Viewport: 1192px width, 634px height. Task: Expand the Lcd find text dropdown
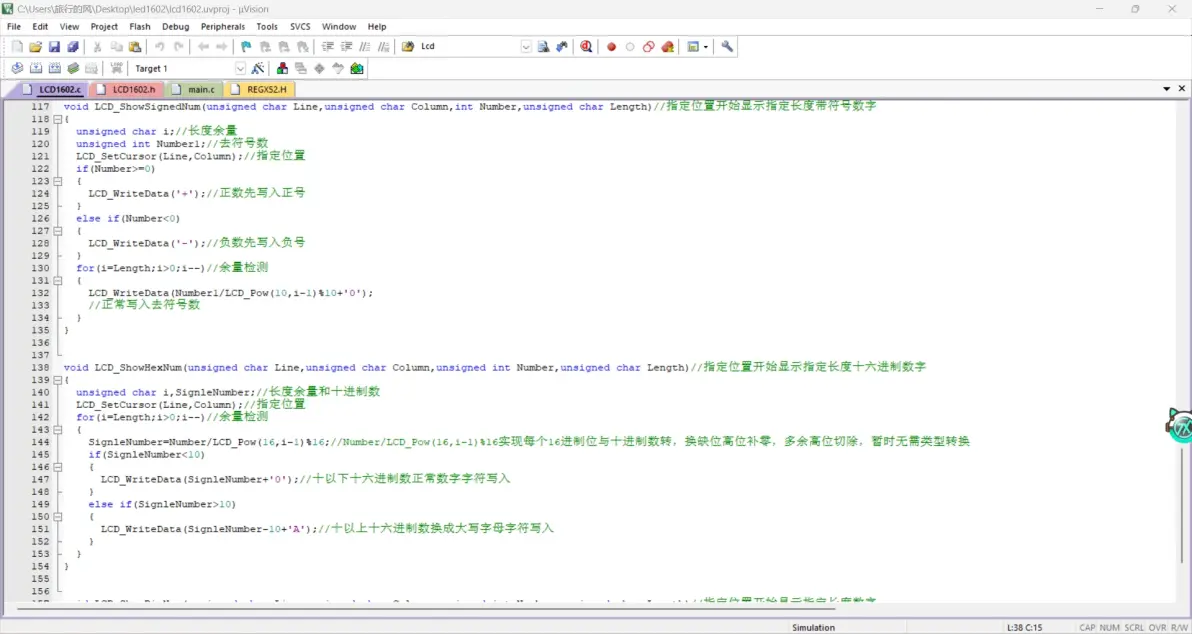526,47
